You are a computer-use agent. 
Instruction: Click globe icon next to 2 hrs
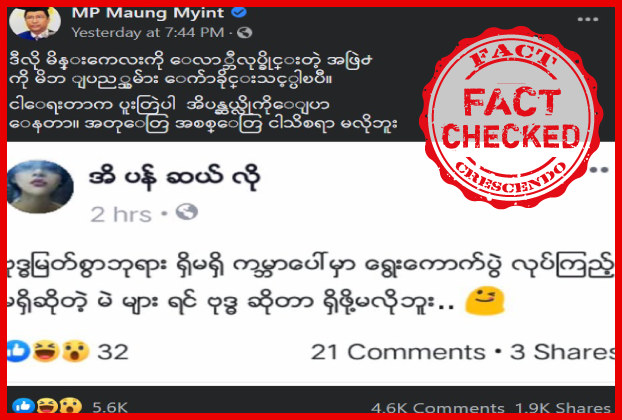pos(187,212)
